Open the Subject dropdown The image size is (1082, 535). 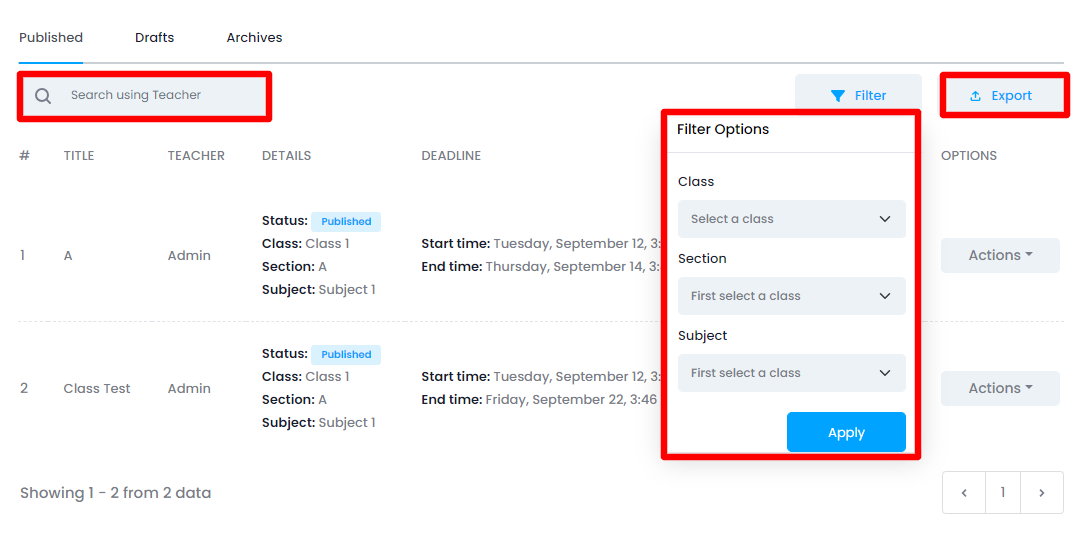pyautogui.click(x=791, y=373)
